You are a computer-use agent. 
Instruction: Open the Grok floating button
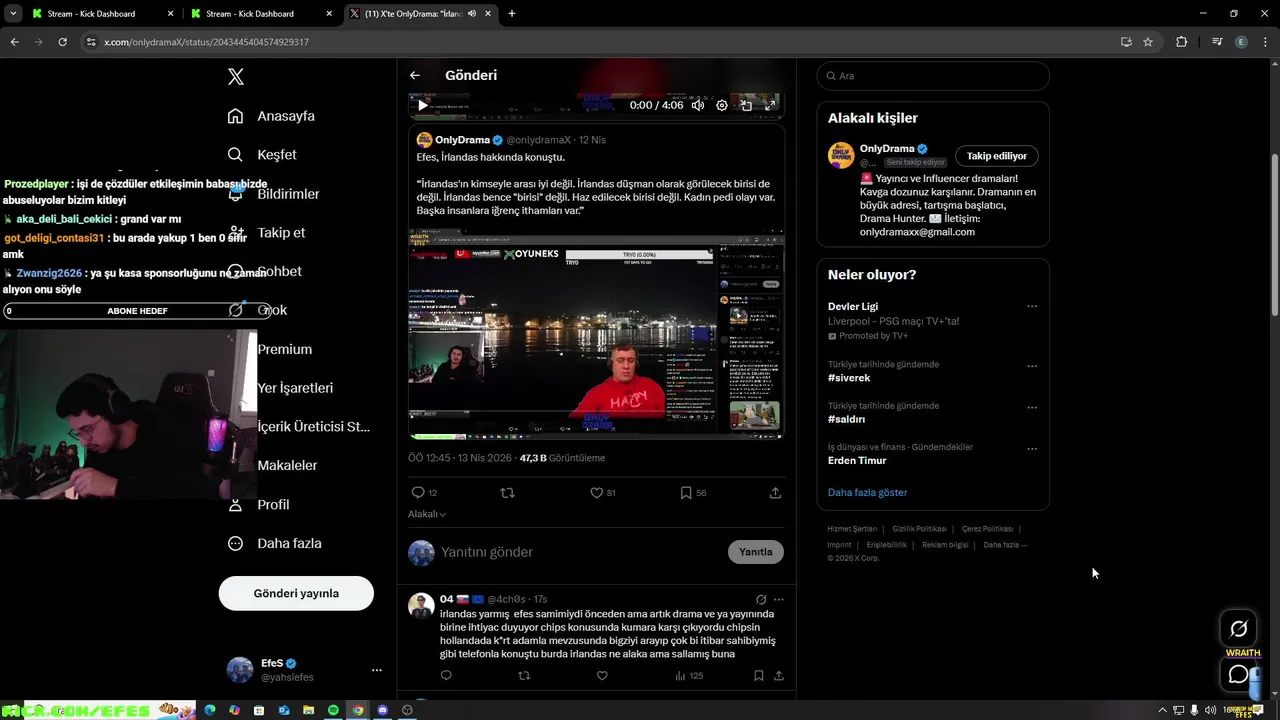[1238, 629]
